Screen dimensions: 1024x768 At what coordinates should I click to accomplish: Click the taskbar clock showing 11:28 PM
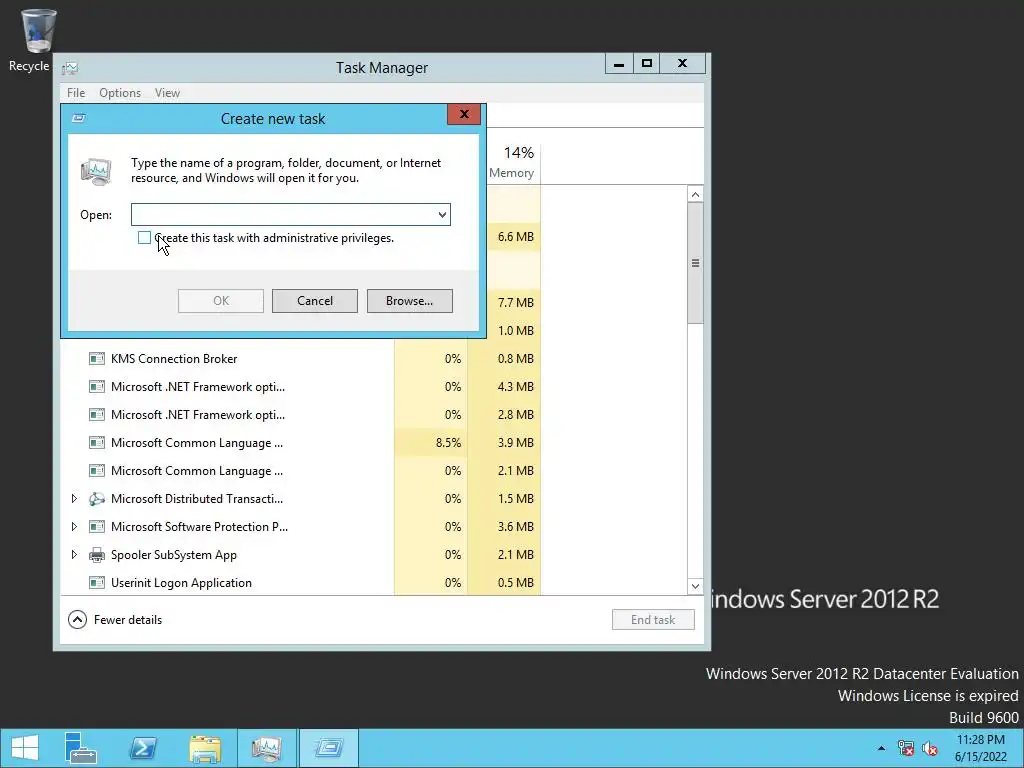[x=980, y=748]
